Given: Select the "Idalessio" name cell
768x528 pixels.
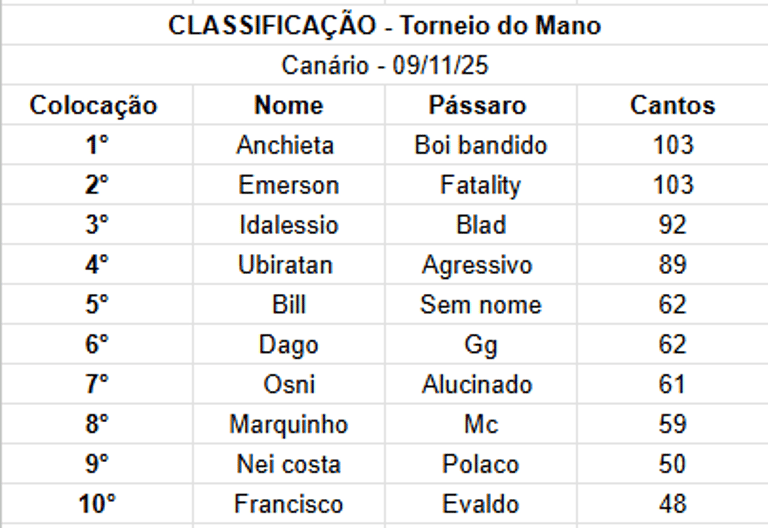Looking at the screenshot, I should pyautogui.click(x=288, y=225).
